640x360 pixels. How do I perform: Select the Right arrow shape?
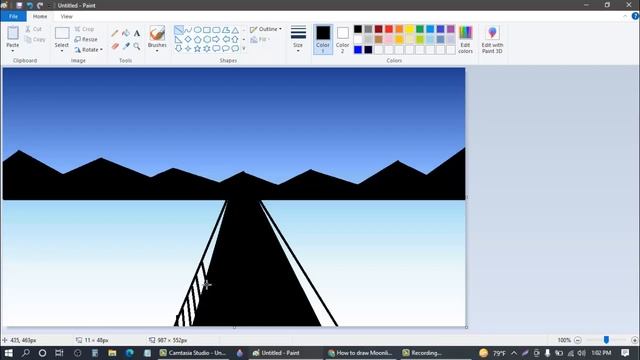point(216,40)
